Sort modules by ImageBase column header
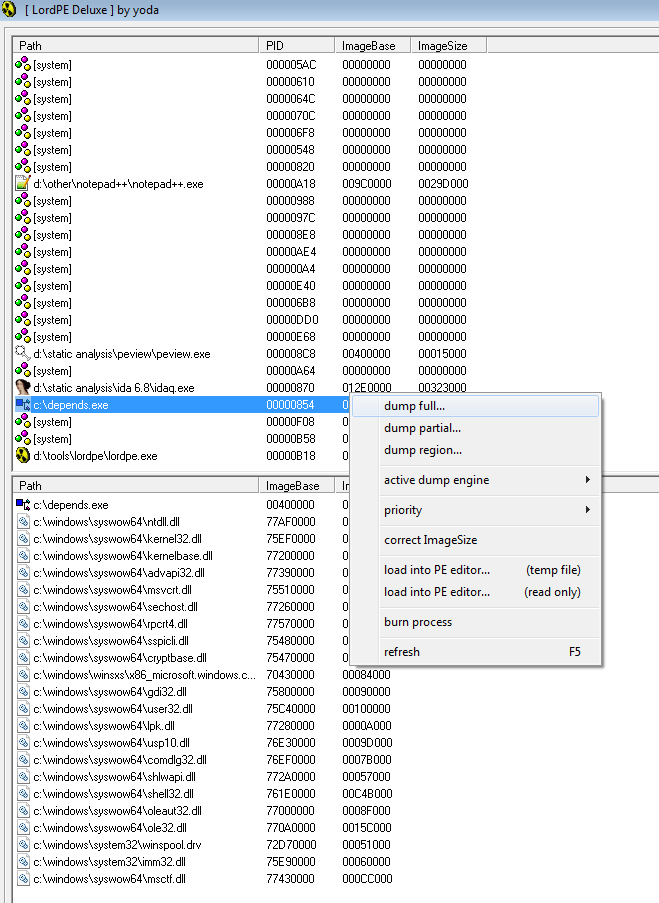The height and width of the screenshot is (903, 659). [297, 485]
